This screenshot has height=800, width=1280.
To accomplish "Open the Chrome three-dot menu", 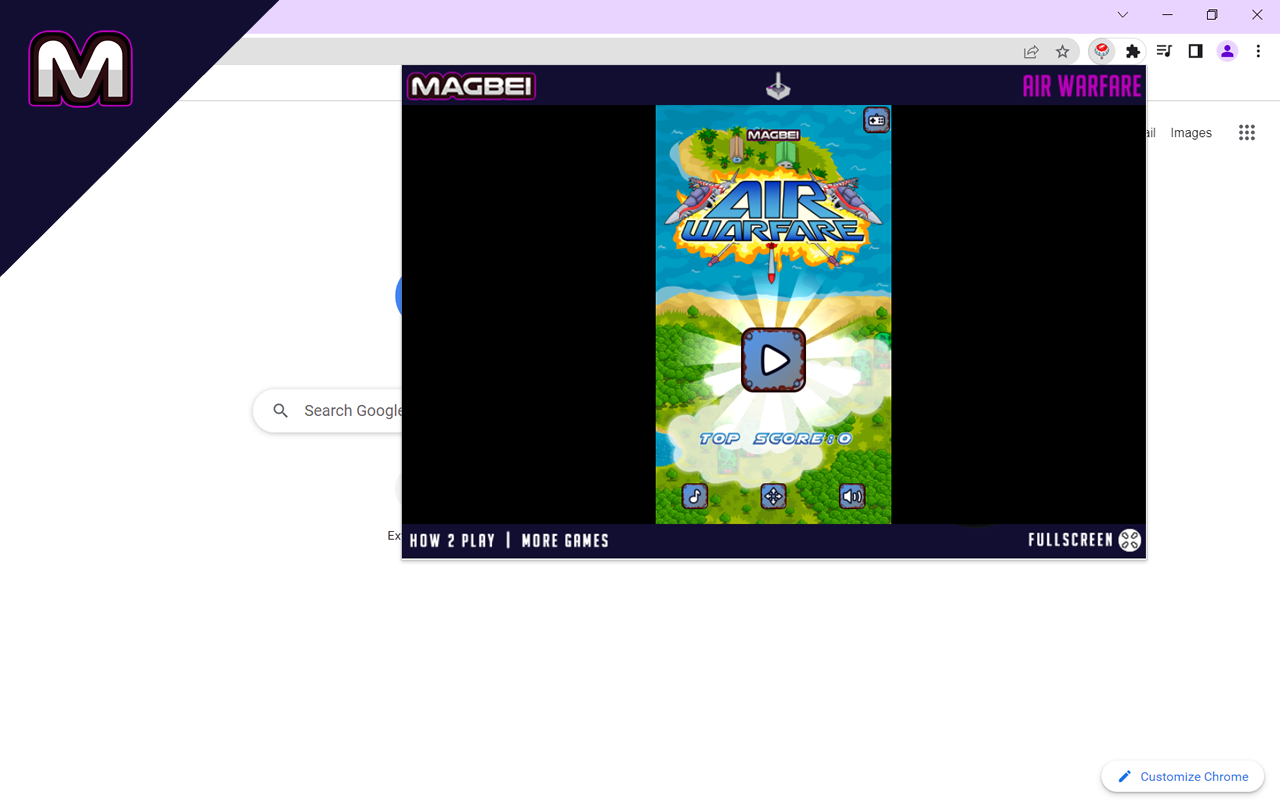I will (1258, 51).
